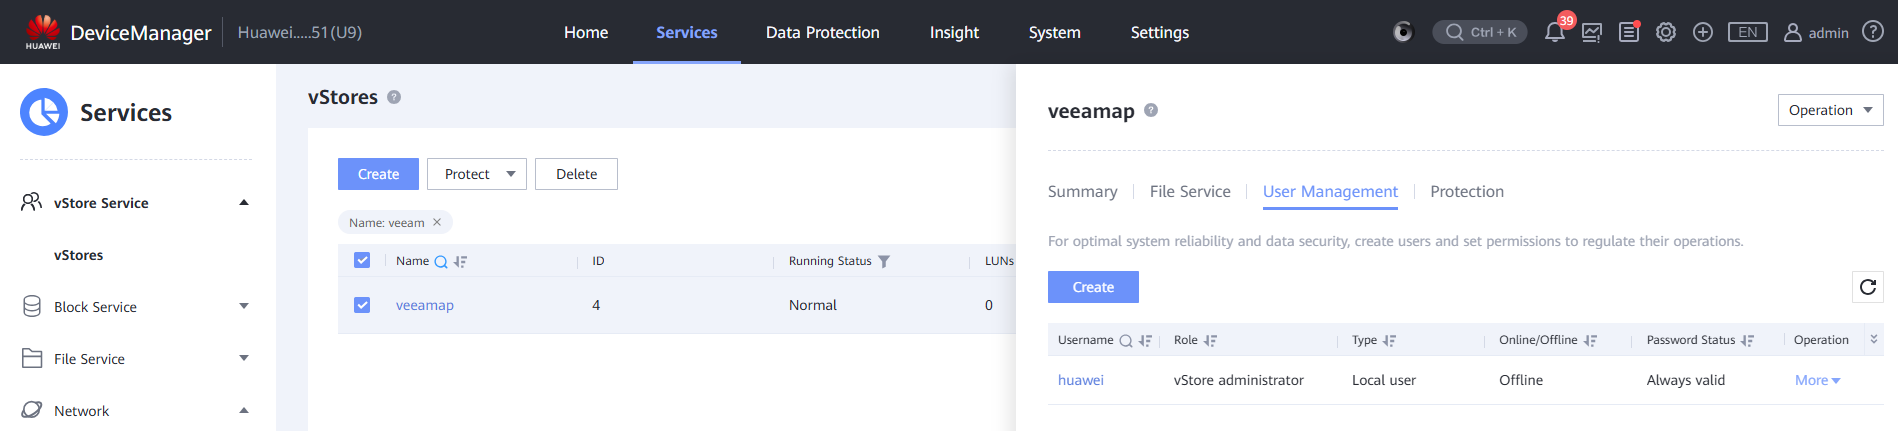
Task: Open help icon beside veeamap title
Action: click(1151, 110)
